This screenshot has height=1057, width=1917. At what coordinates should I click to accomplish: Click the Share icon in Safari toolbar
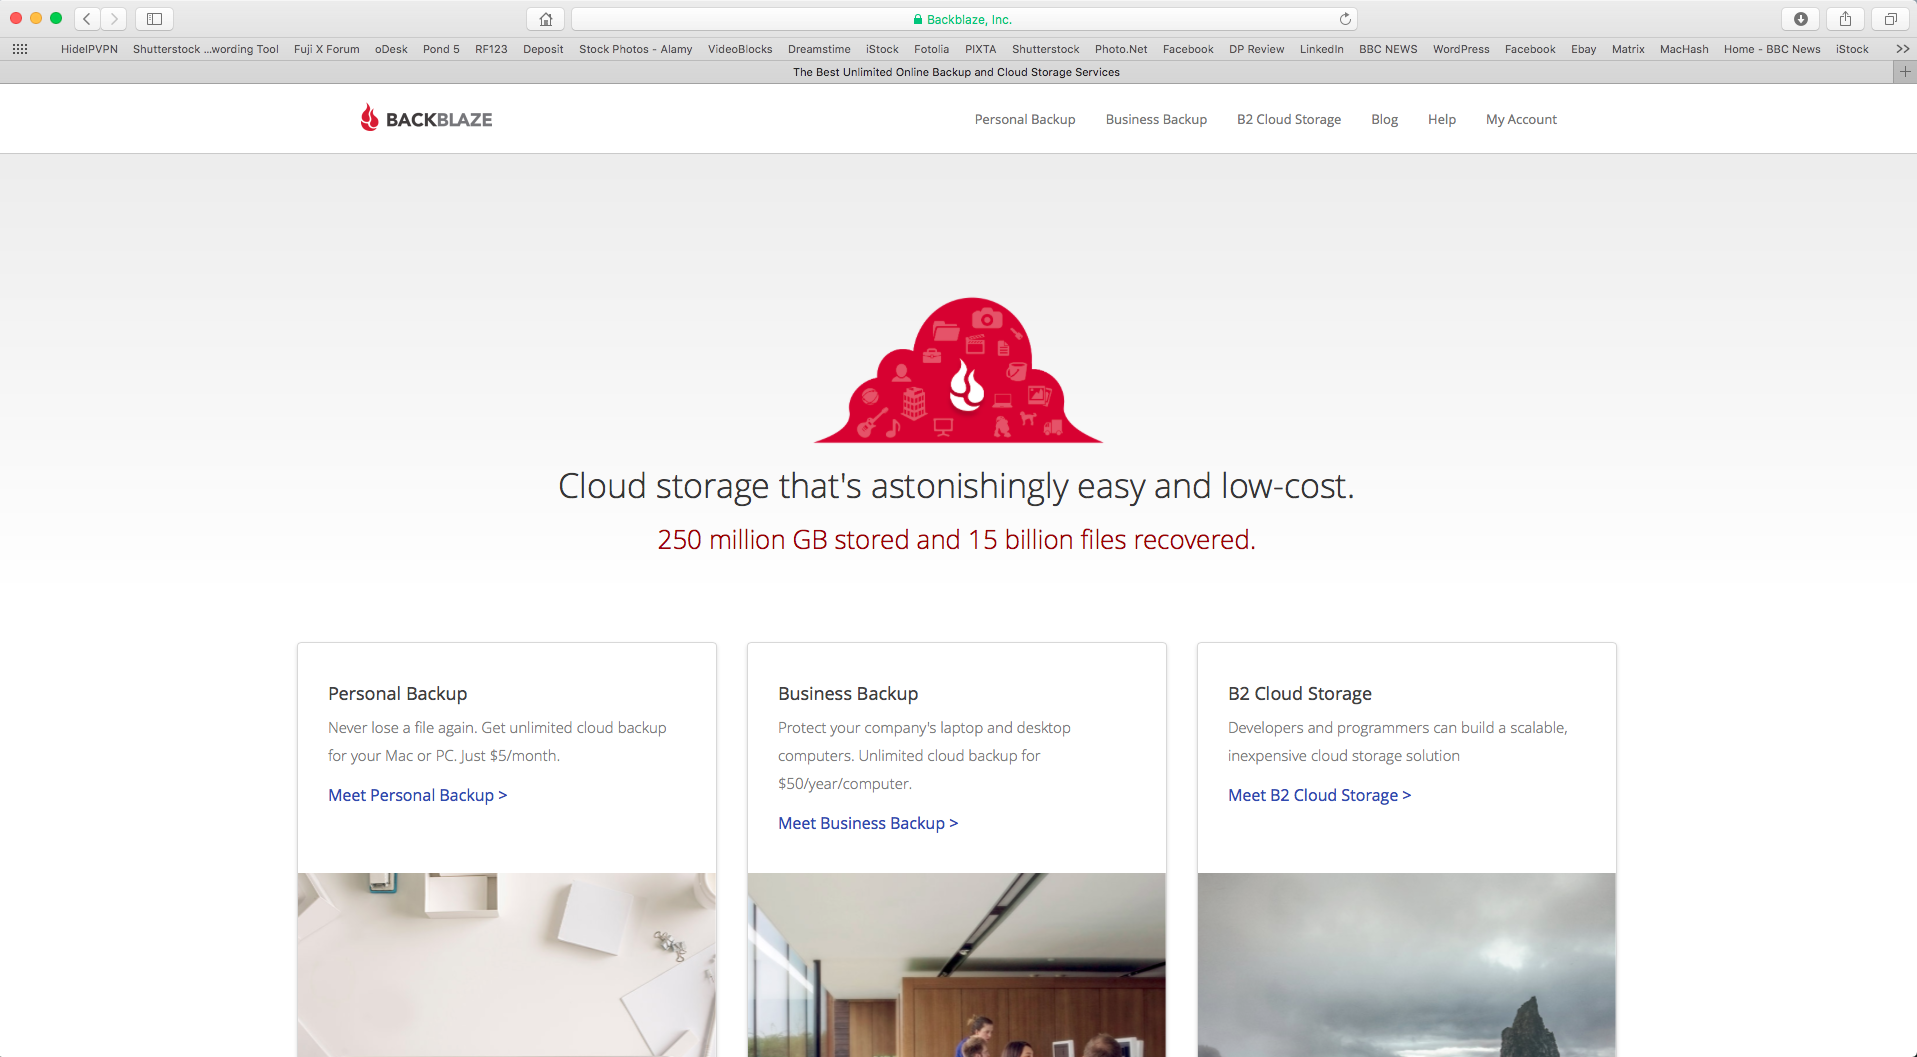click(1845, 19)
